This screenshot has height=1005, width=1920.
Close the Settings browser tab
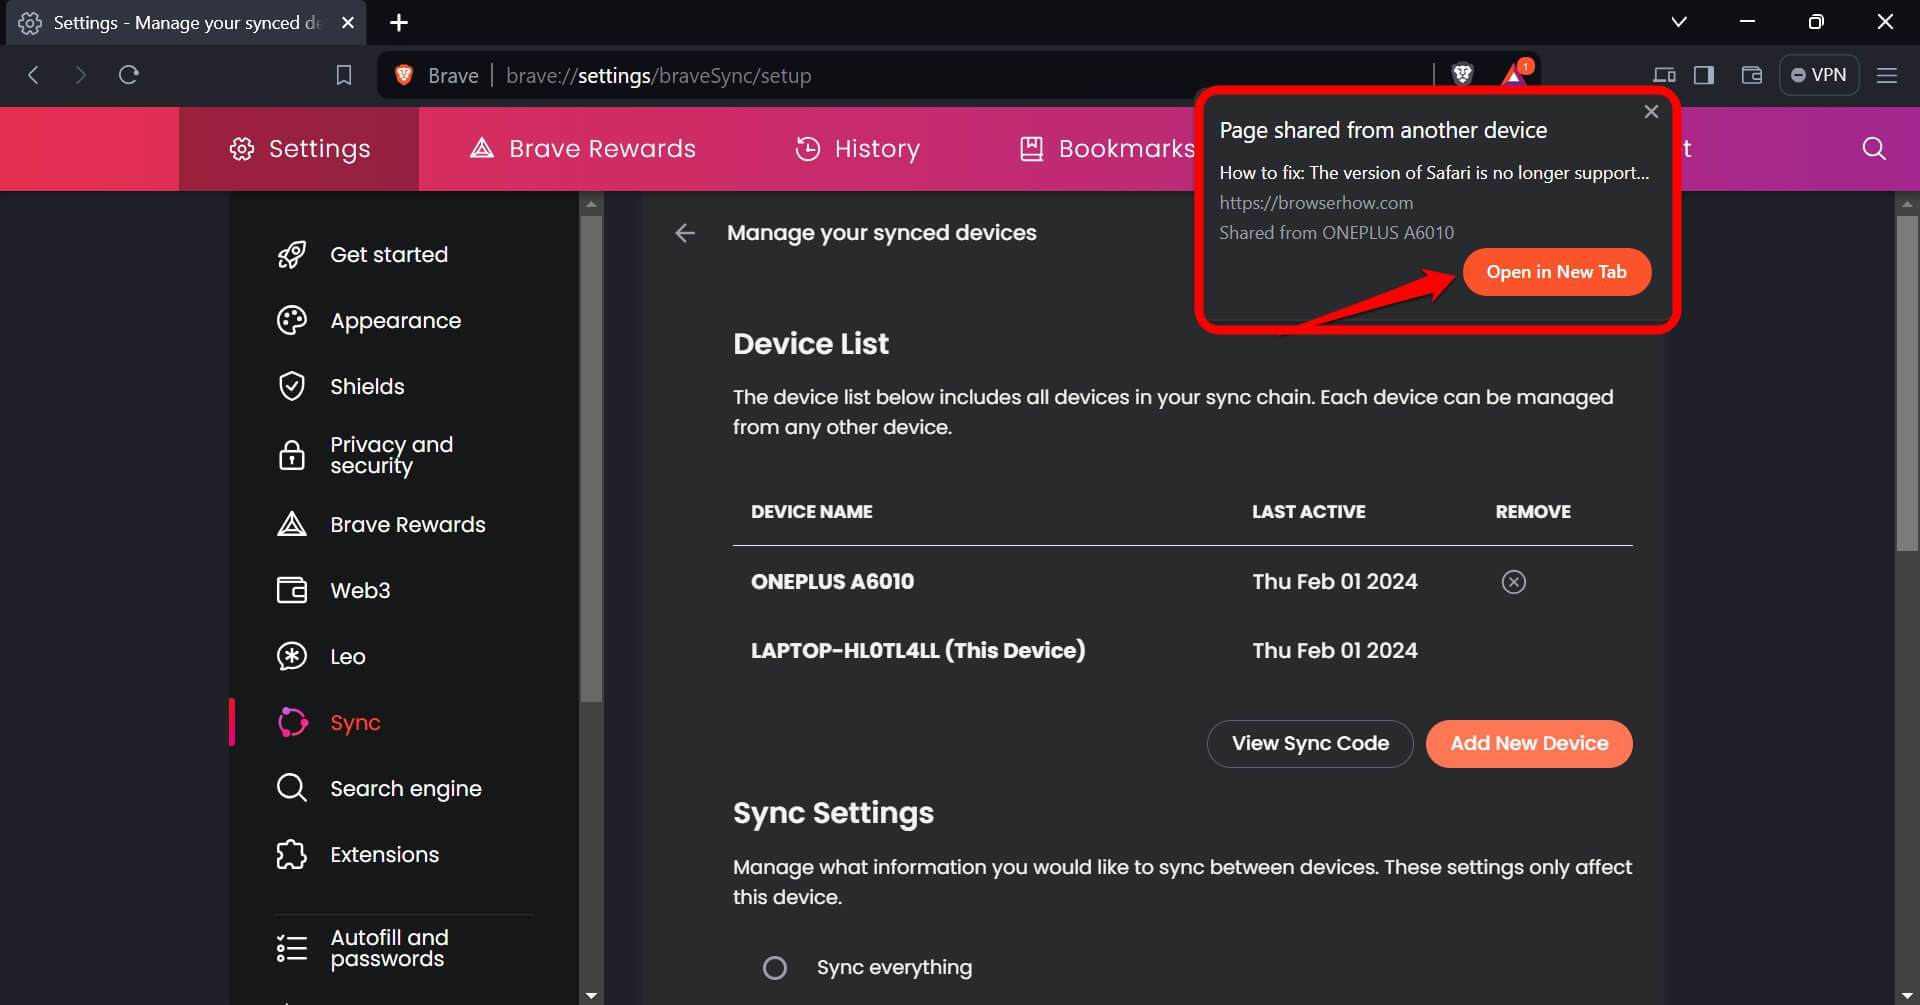[347, 22]
